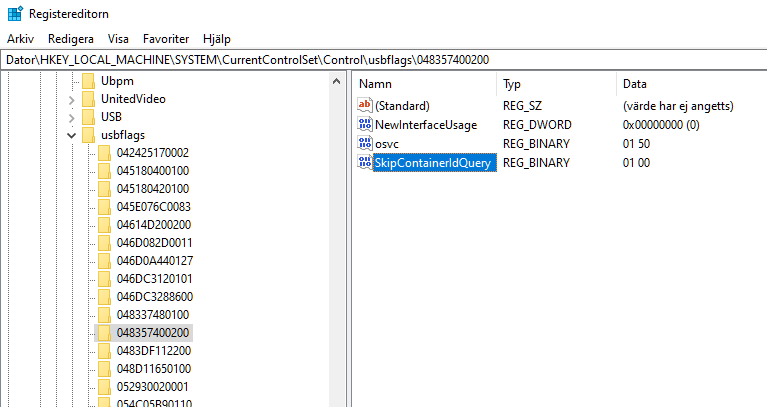Click the tree pane vertical scrollbar

(338, 240)
